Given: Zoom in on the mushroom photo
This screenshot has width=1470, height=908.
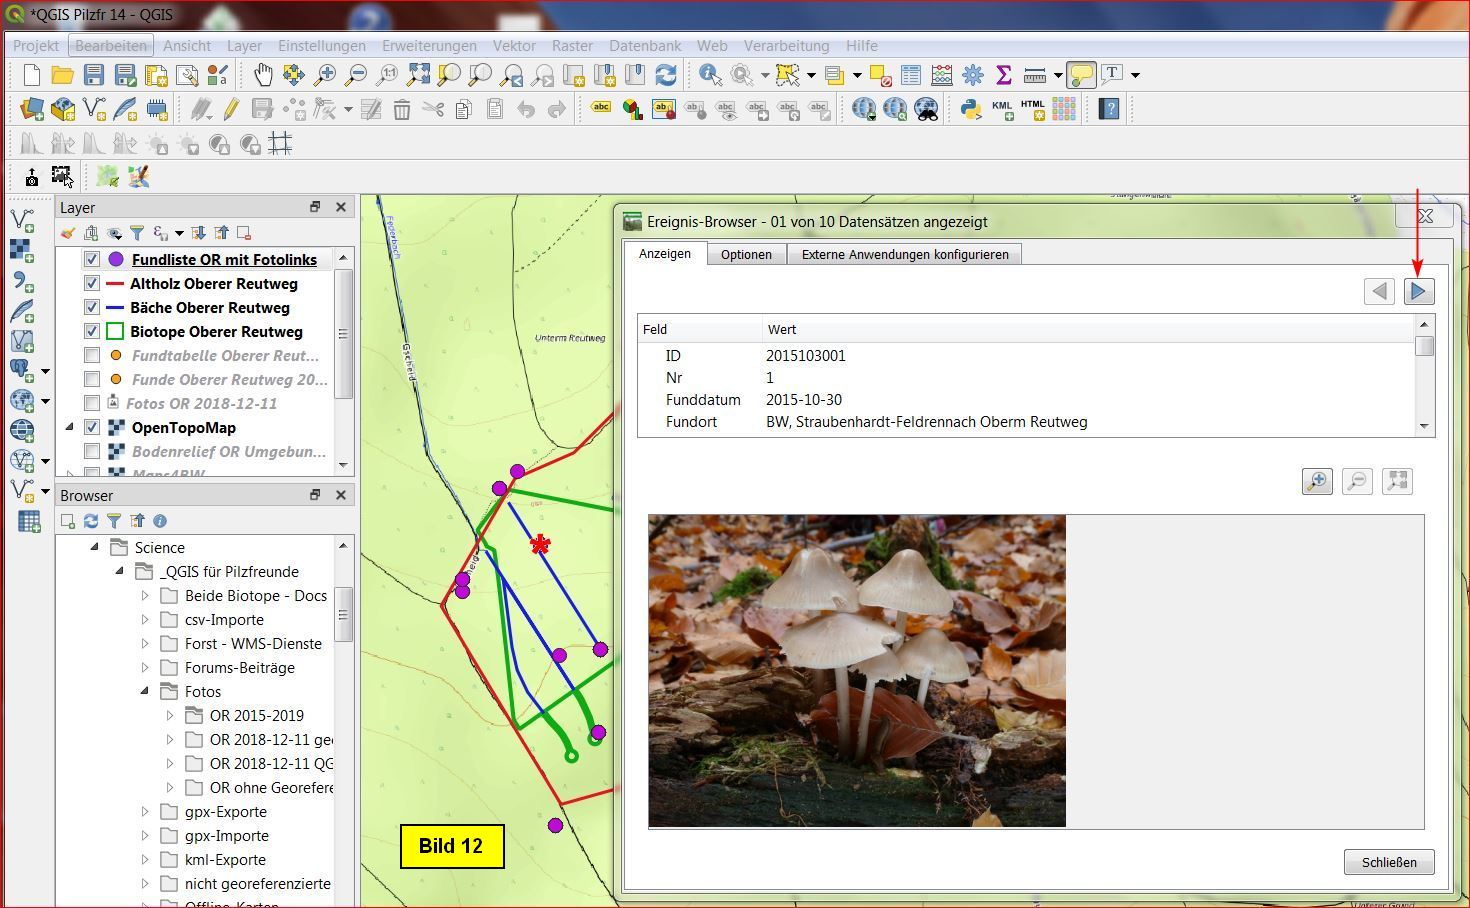Looking at the screenshot, I should point(1317,481).
